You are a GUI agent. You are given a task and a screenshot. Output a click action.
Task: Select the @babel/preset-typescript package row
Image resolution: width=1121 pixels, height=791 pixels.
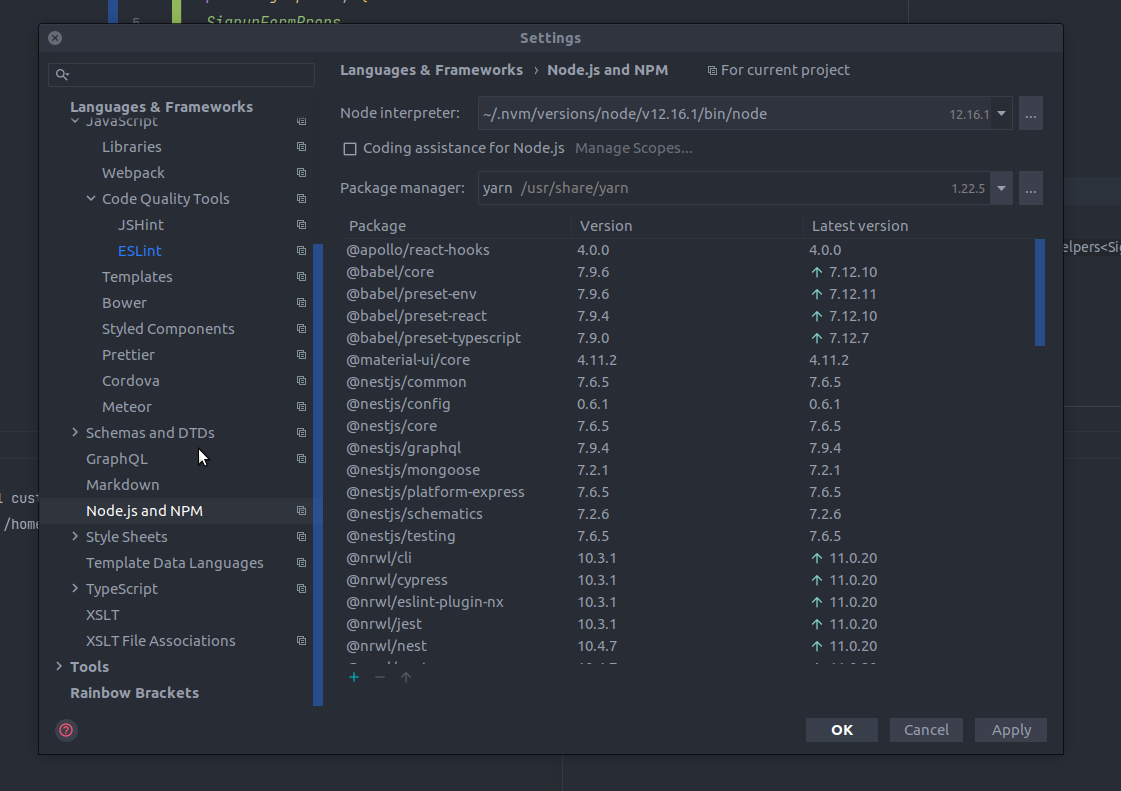point(687,338)
